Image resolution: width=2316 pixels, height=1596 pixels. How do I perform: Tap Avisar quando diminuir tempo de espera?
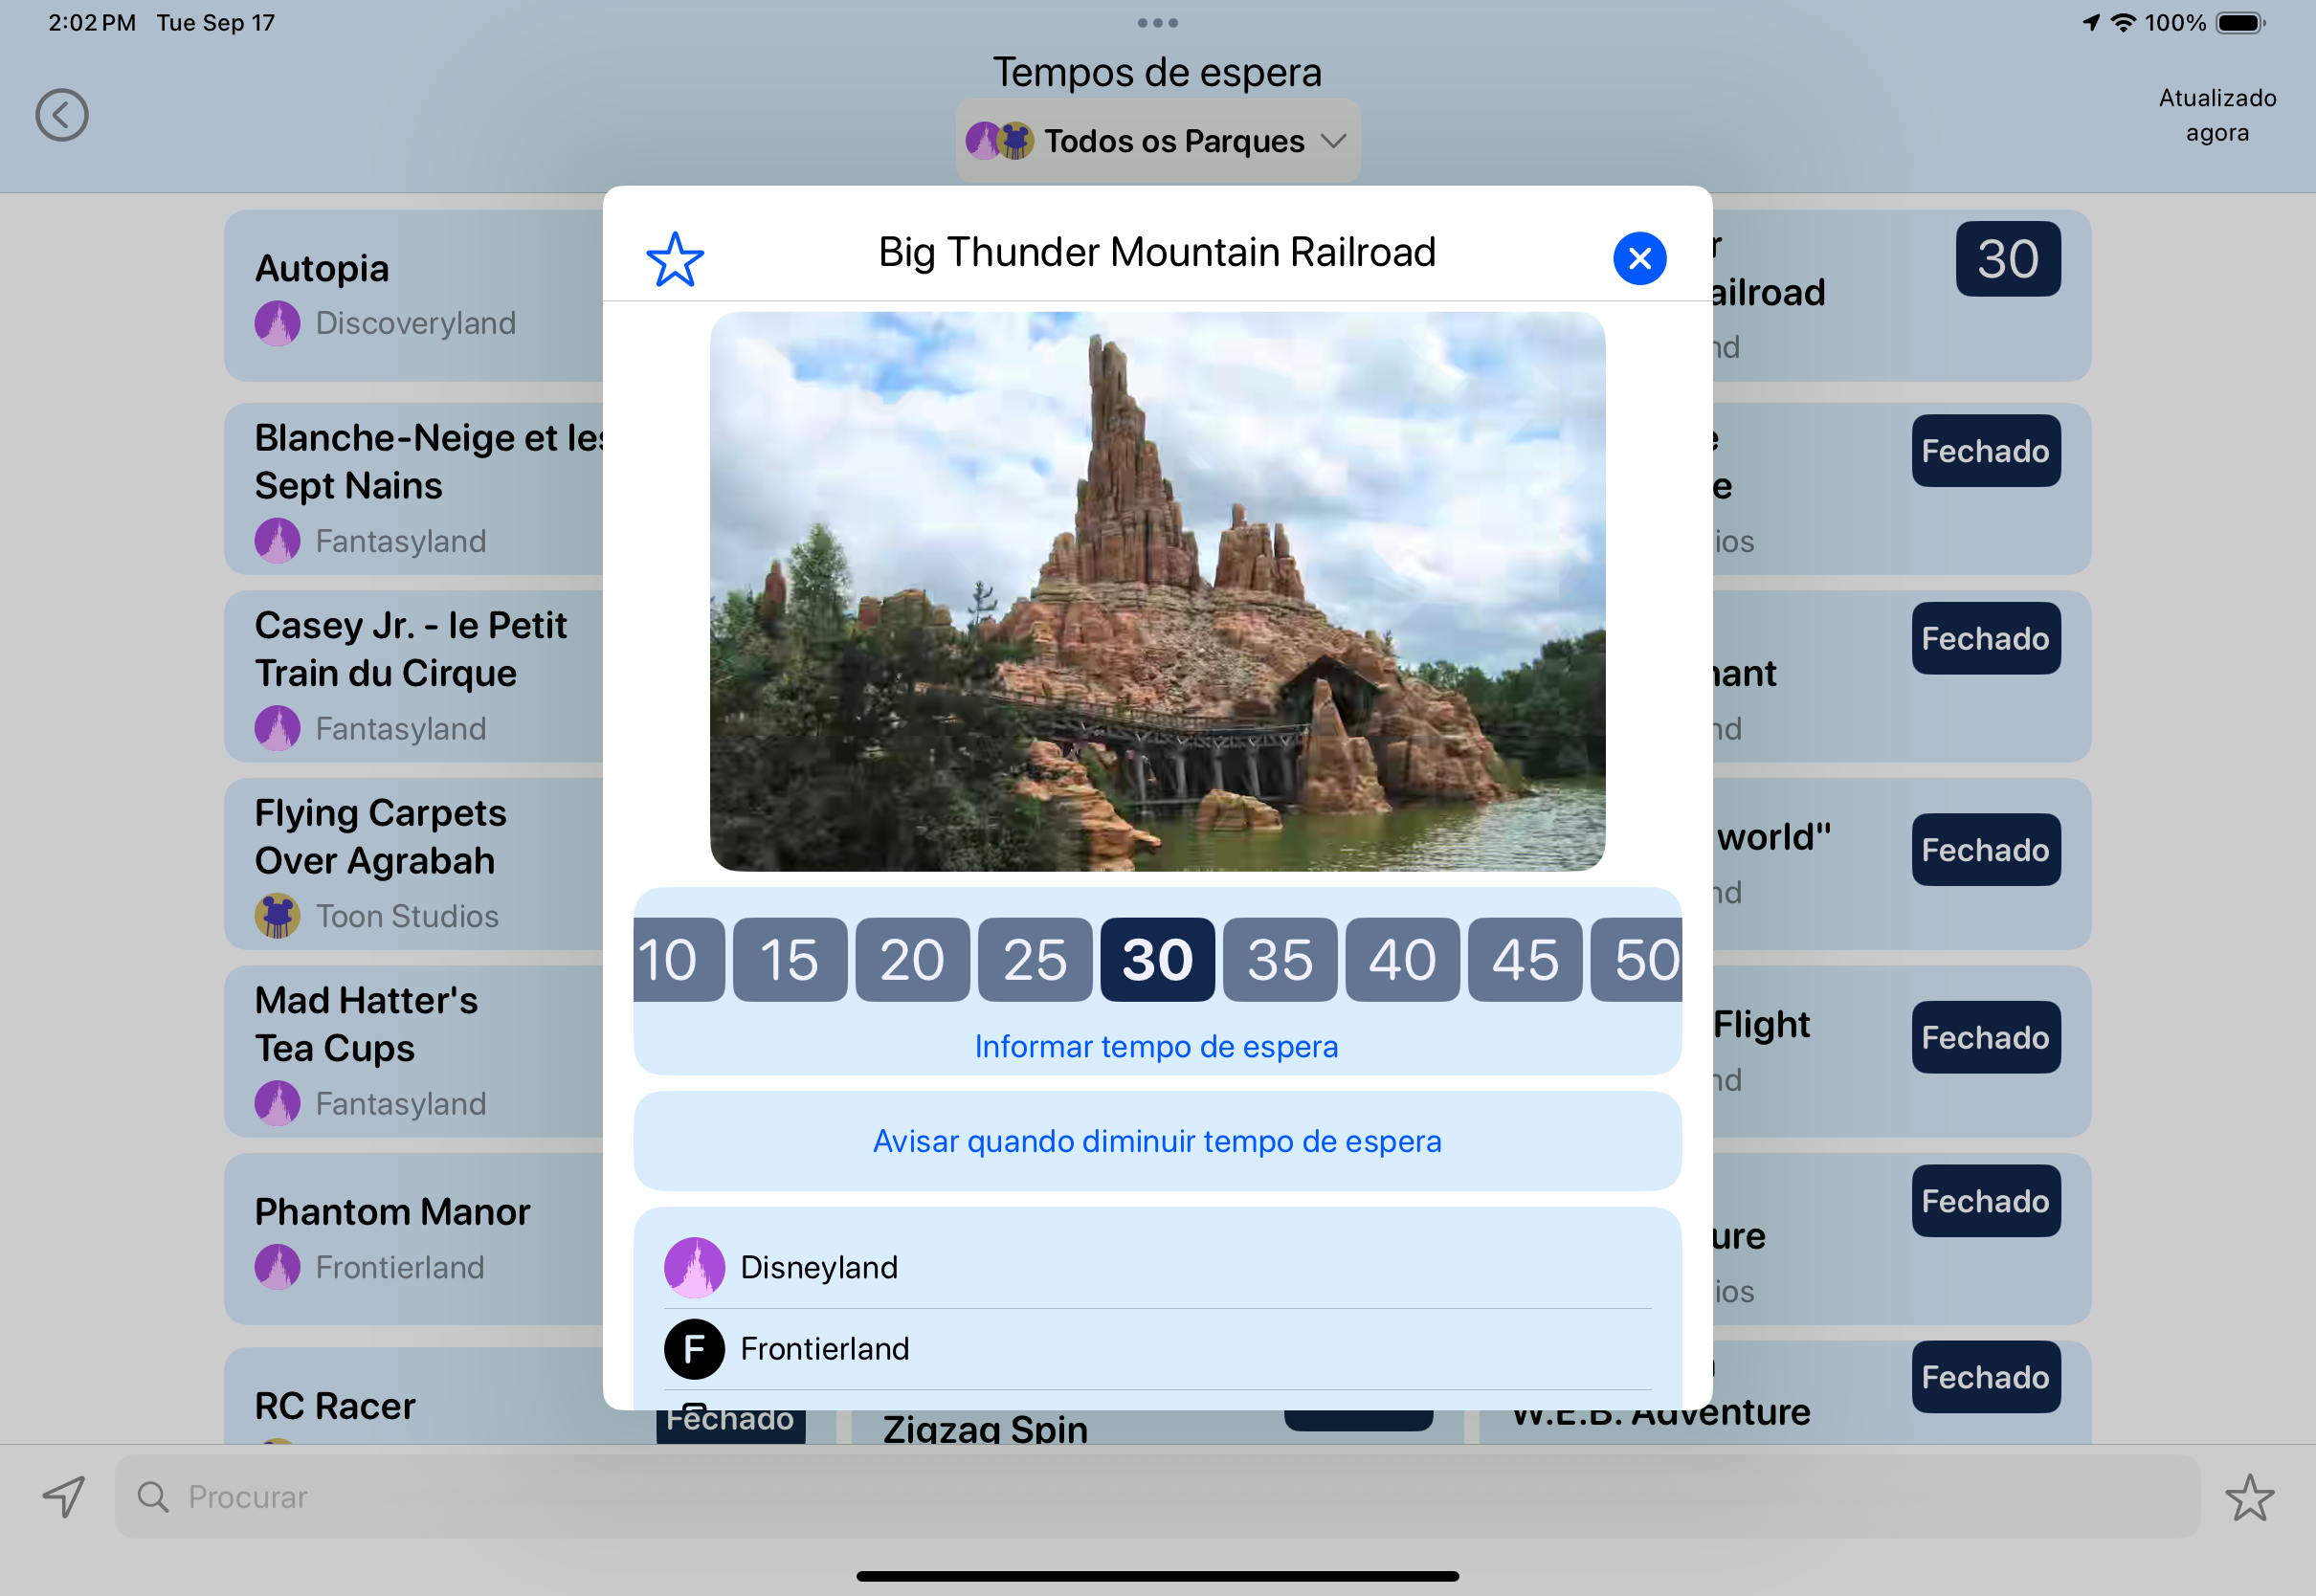click(x=1157, y=1141)
